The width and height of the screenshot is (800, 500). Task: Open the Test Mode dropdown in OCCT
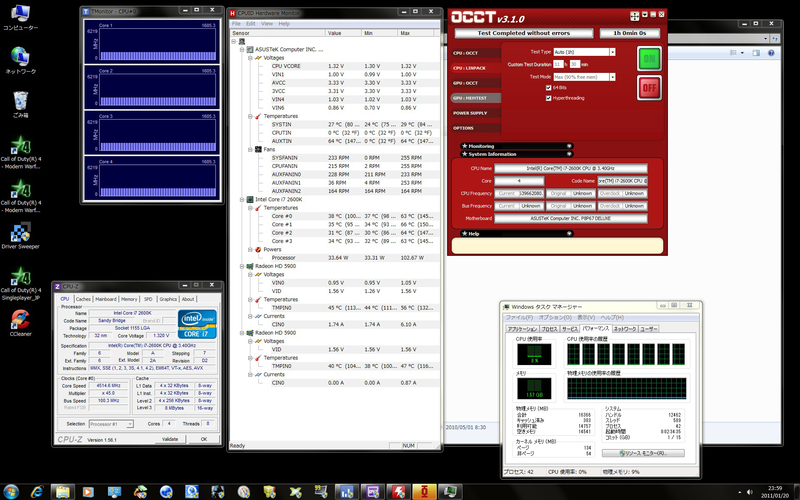pos(612,77)
